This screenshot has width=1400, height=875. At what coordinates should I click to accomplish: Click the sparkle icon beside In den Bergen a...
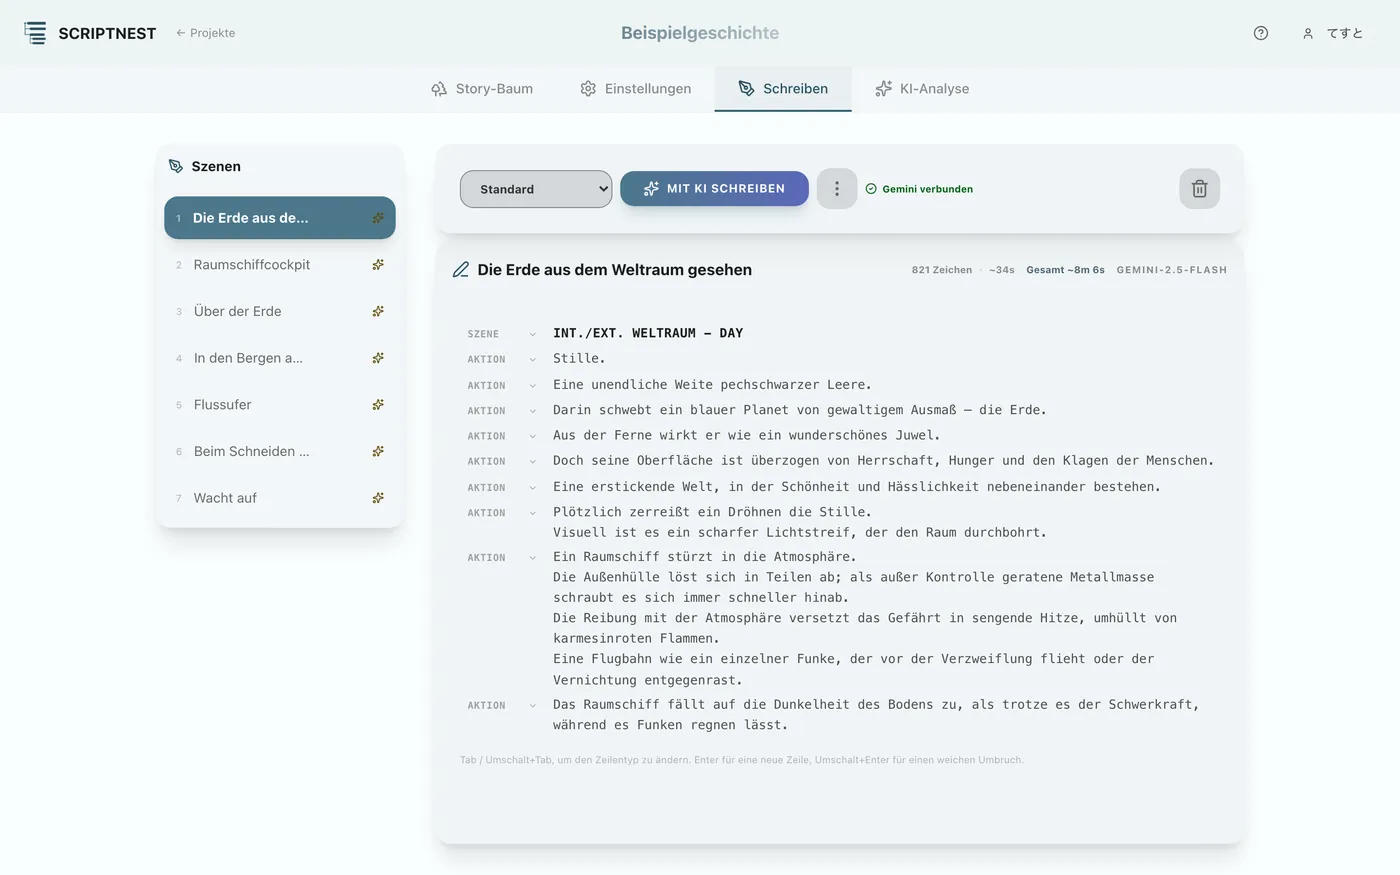378,358
